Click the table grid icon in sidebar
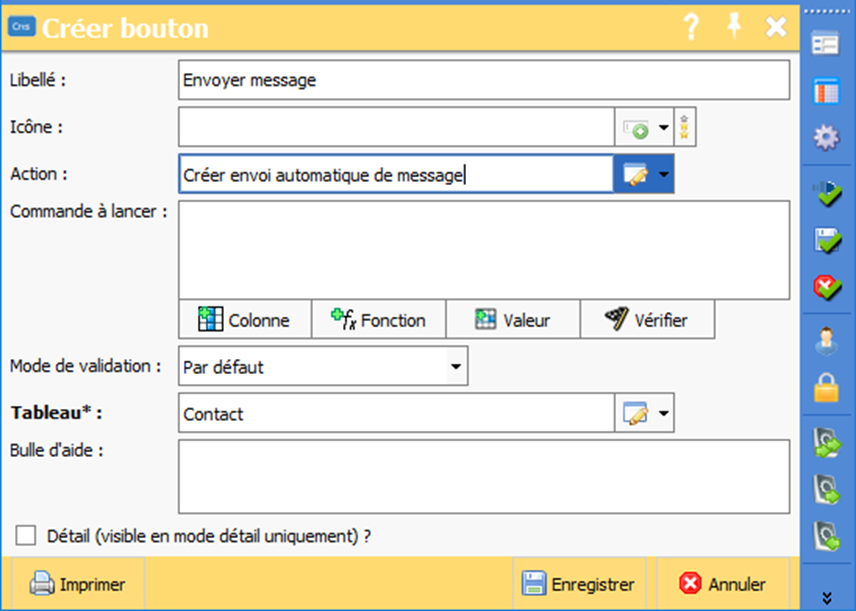This screenshot has width=856, height=611. 826,90
